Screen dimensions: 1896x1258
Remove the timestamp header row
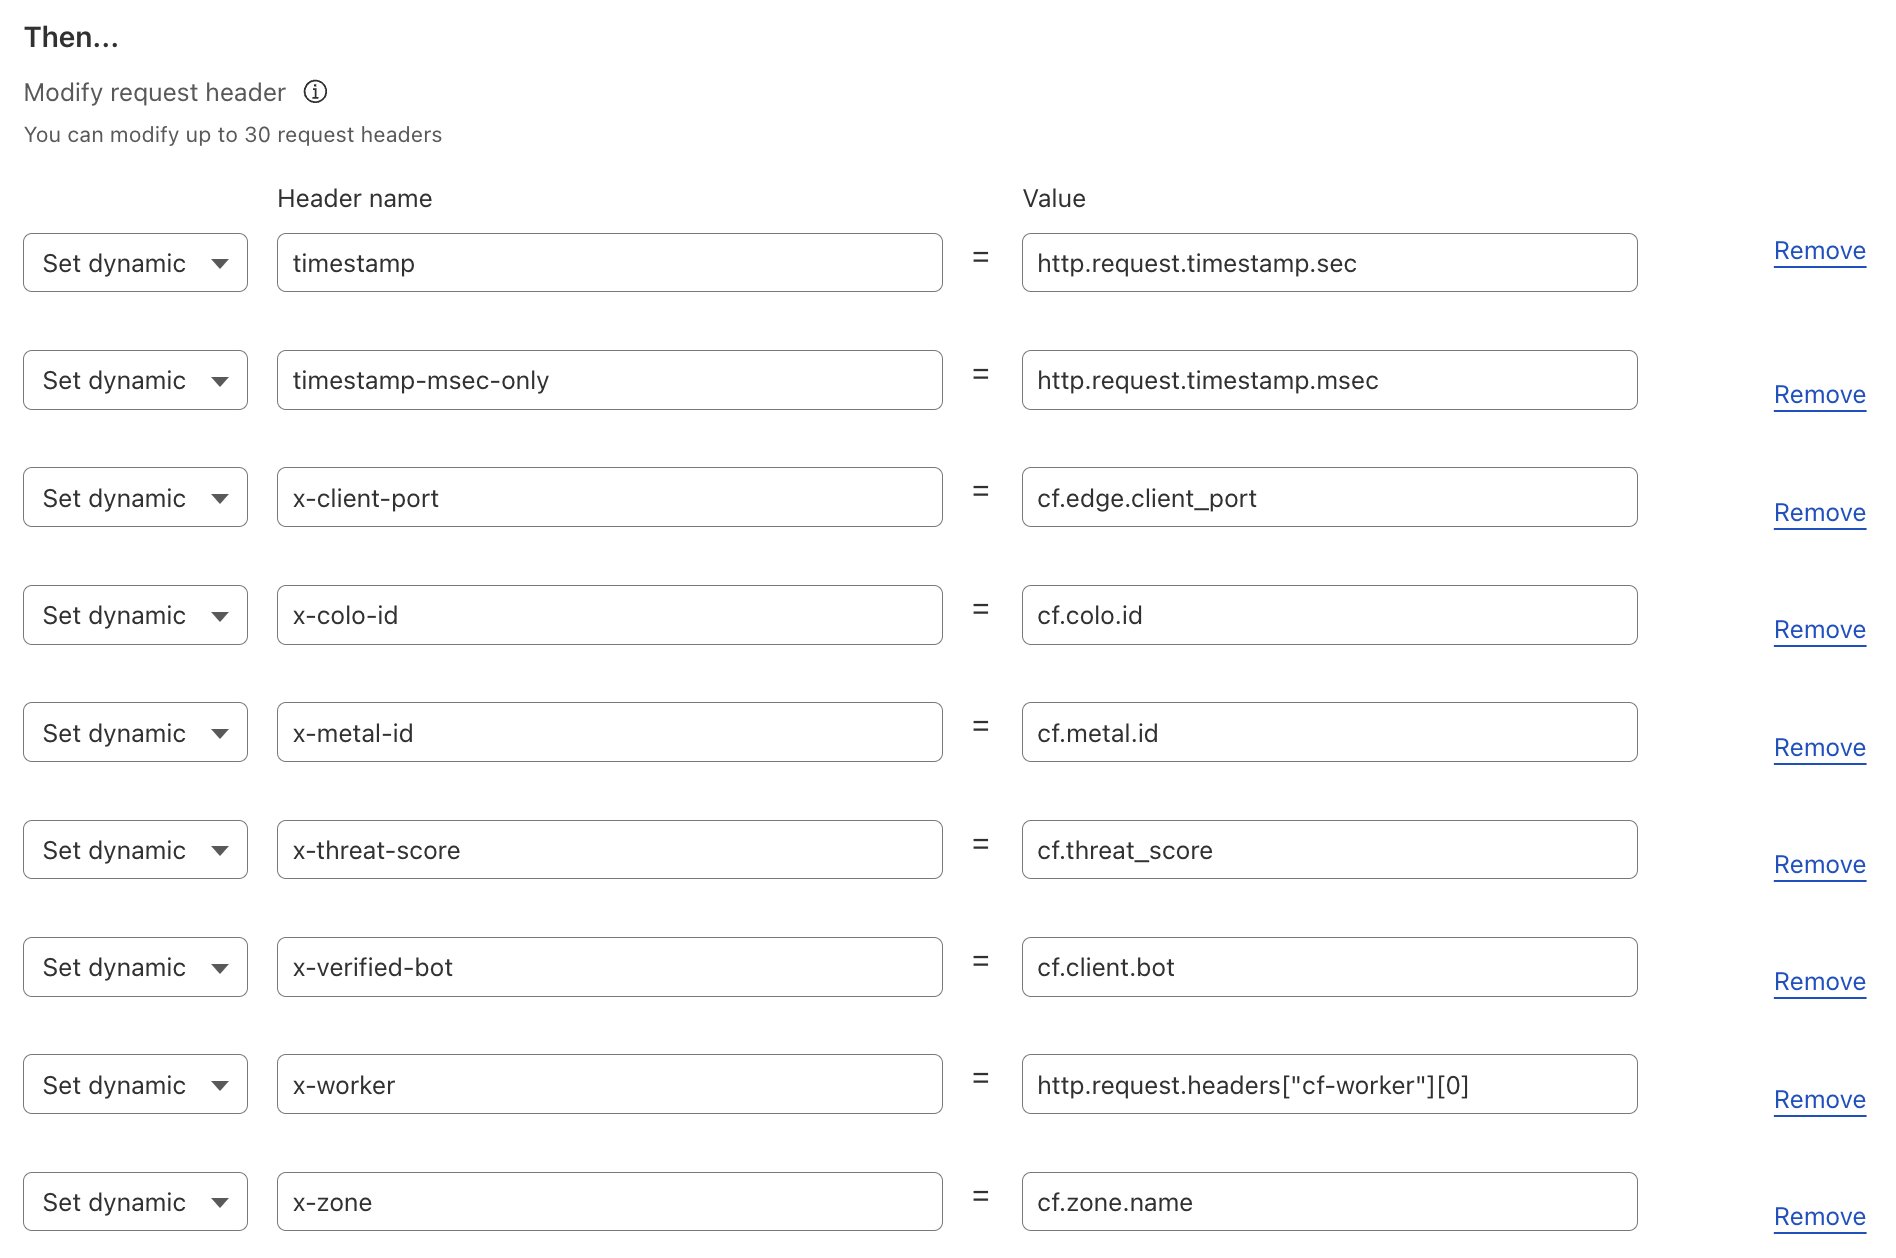point(1819,251)
